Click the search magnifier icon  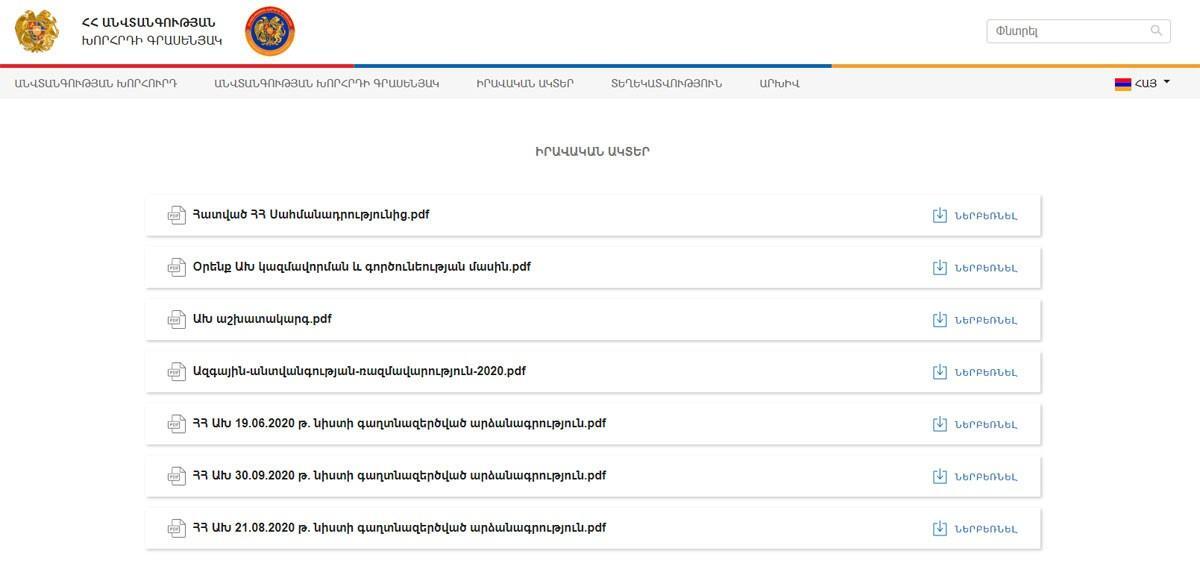1157,31
